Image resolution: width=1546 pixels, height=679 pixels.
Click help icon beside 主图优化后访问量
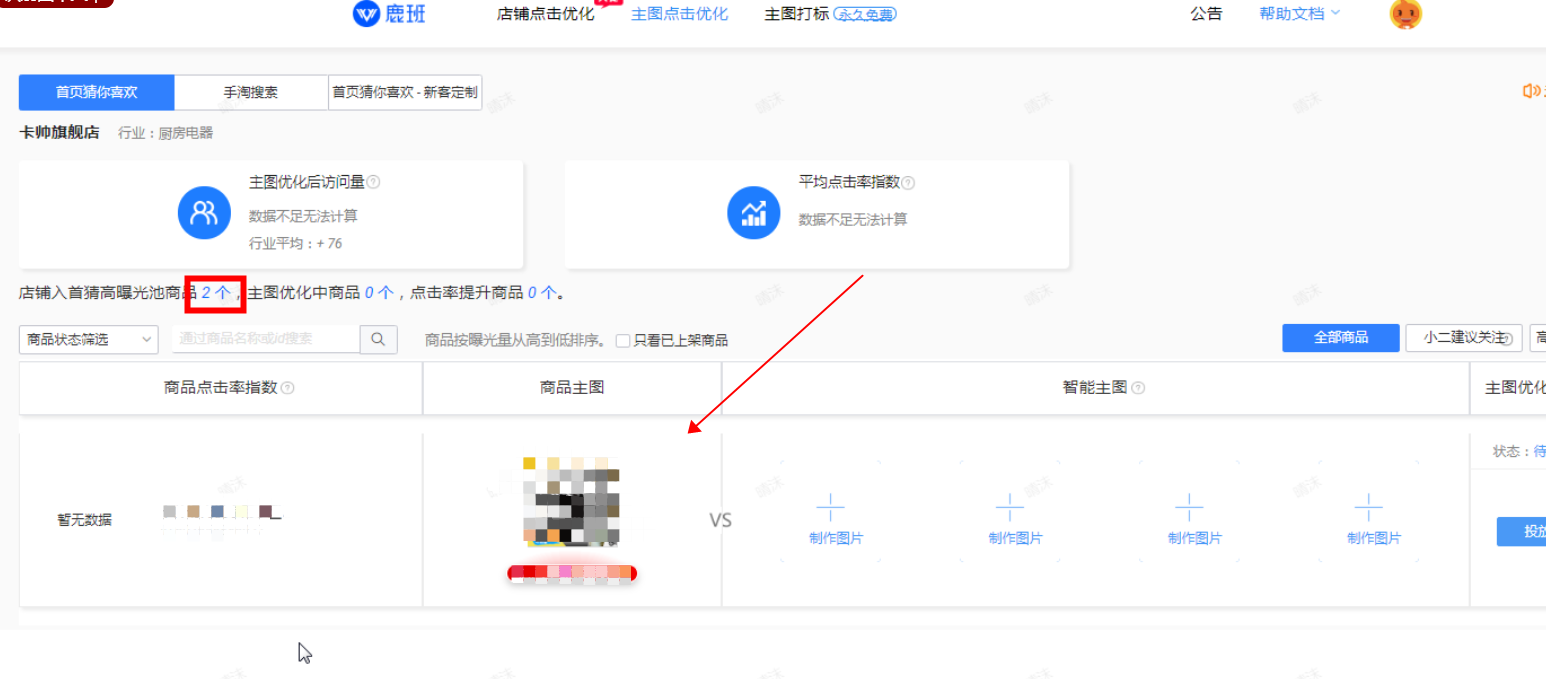pos(373,182)
